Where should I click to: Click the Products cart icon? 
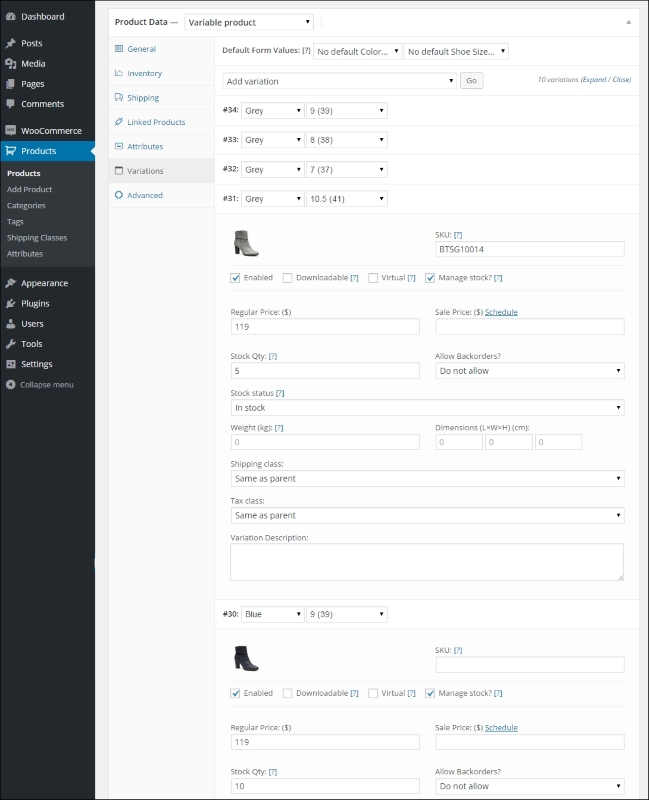[x=11, y=151]
